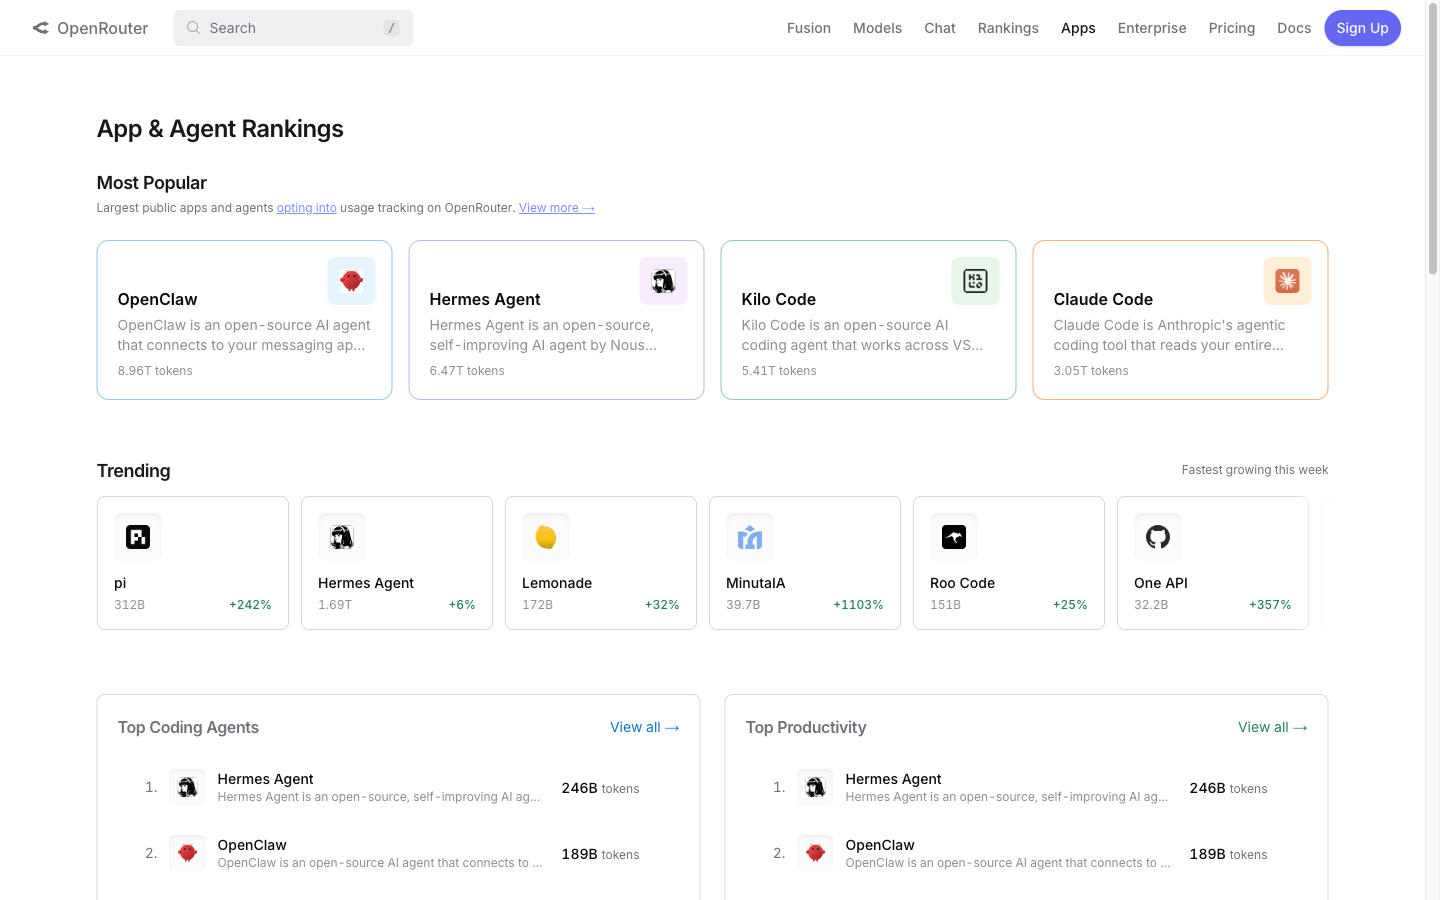Select the Apps nav item

point(1078,28)
